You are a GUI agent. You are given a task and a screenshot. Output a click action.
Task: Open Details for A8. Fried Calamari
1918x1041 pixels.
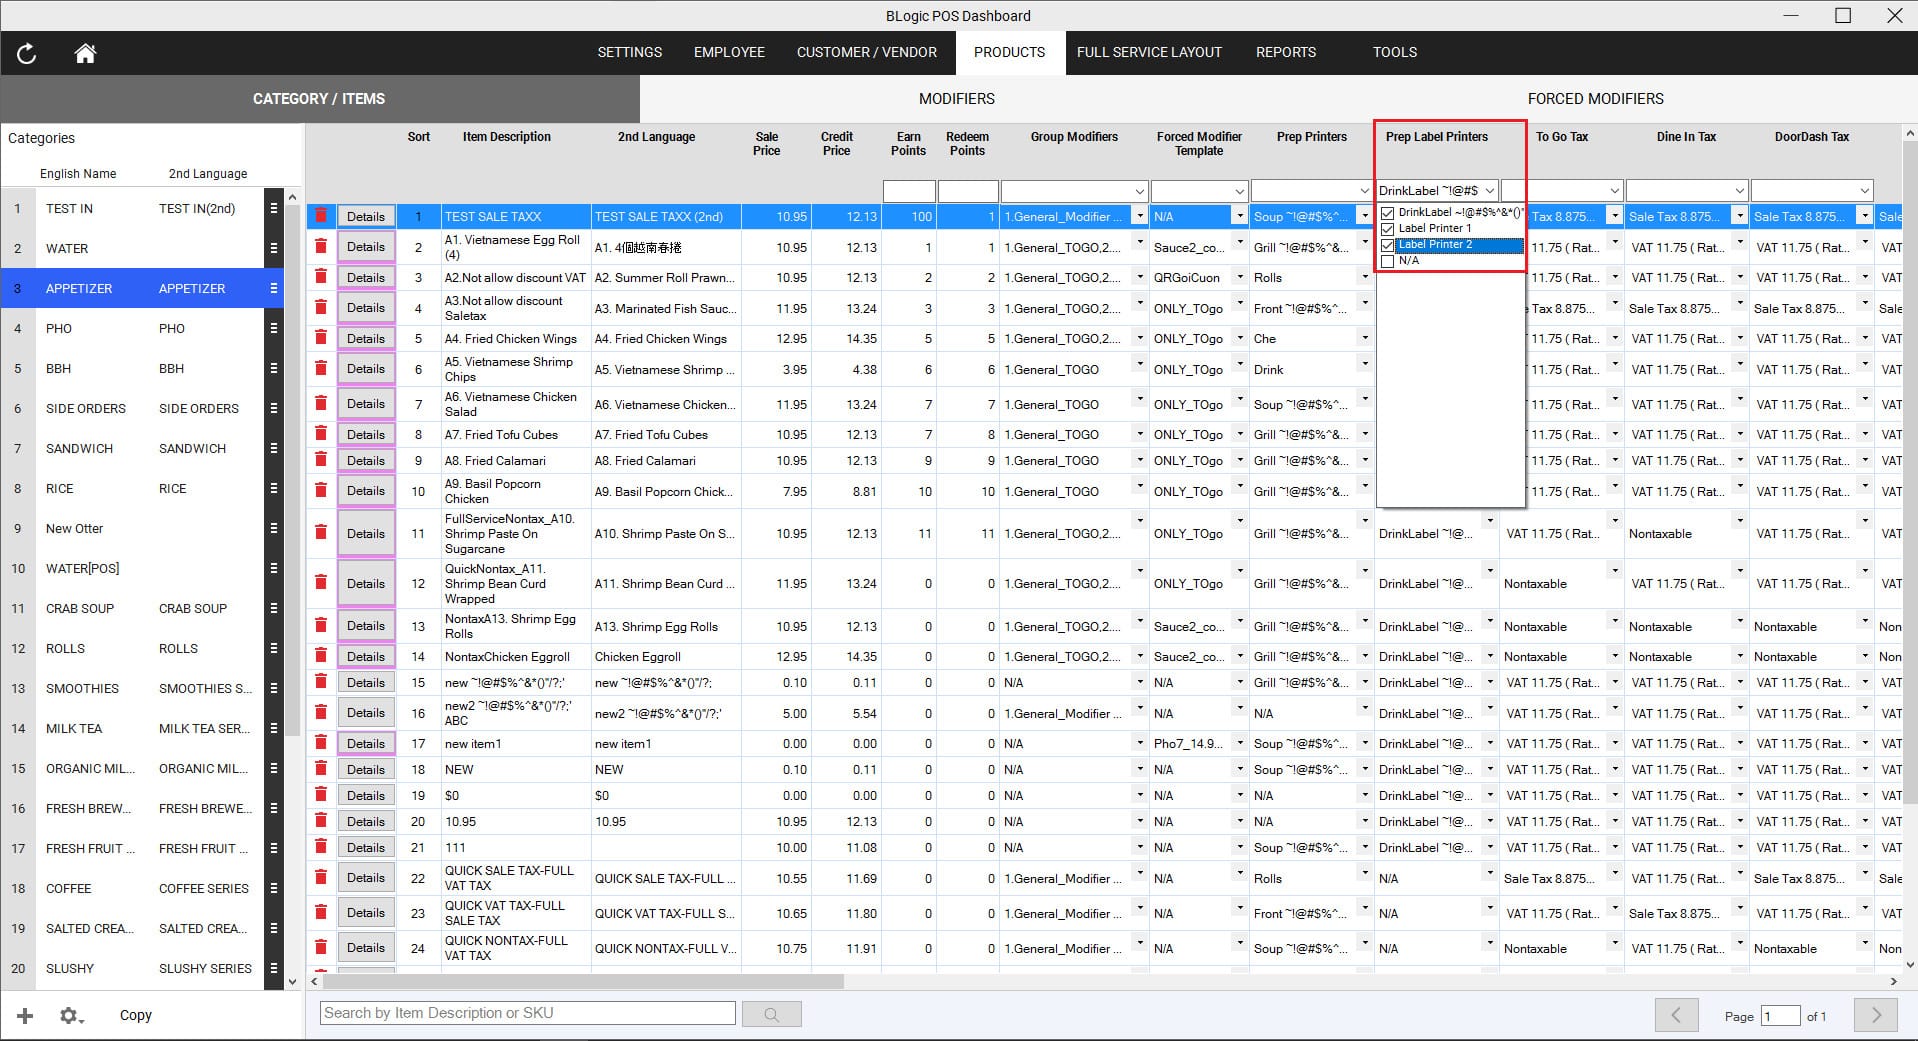[366, 461]
